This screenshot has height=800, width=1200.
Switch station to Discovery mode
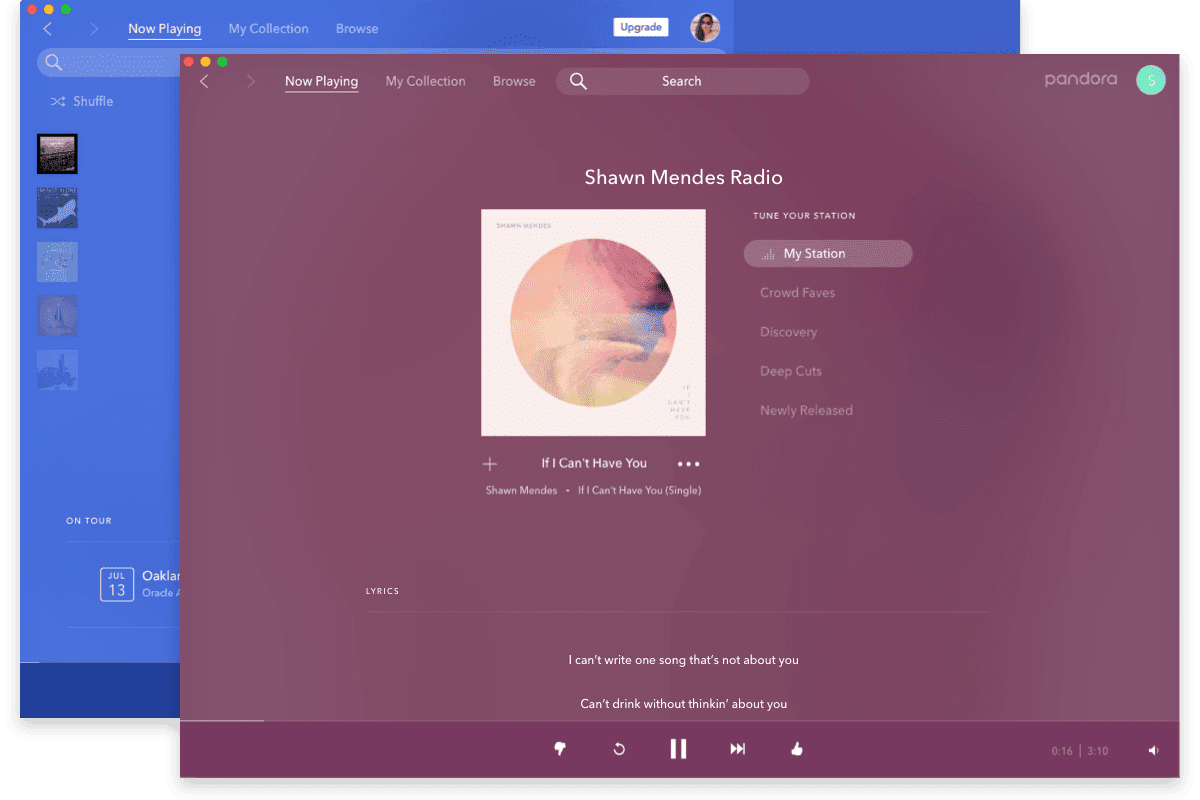(789, 331)
